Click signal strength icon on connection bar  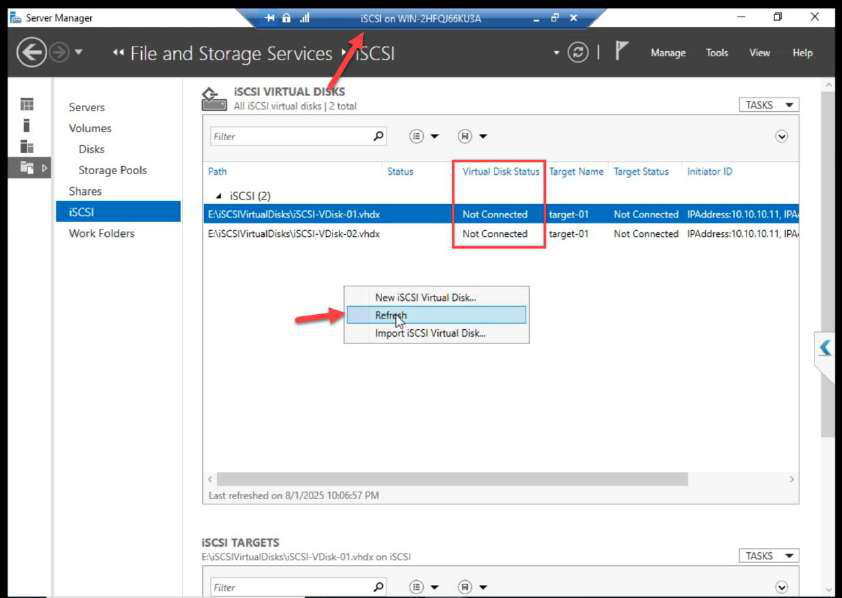click(x=304, y=18)
